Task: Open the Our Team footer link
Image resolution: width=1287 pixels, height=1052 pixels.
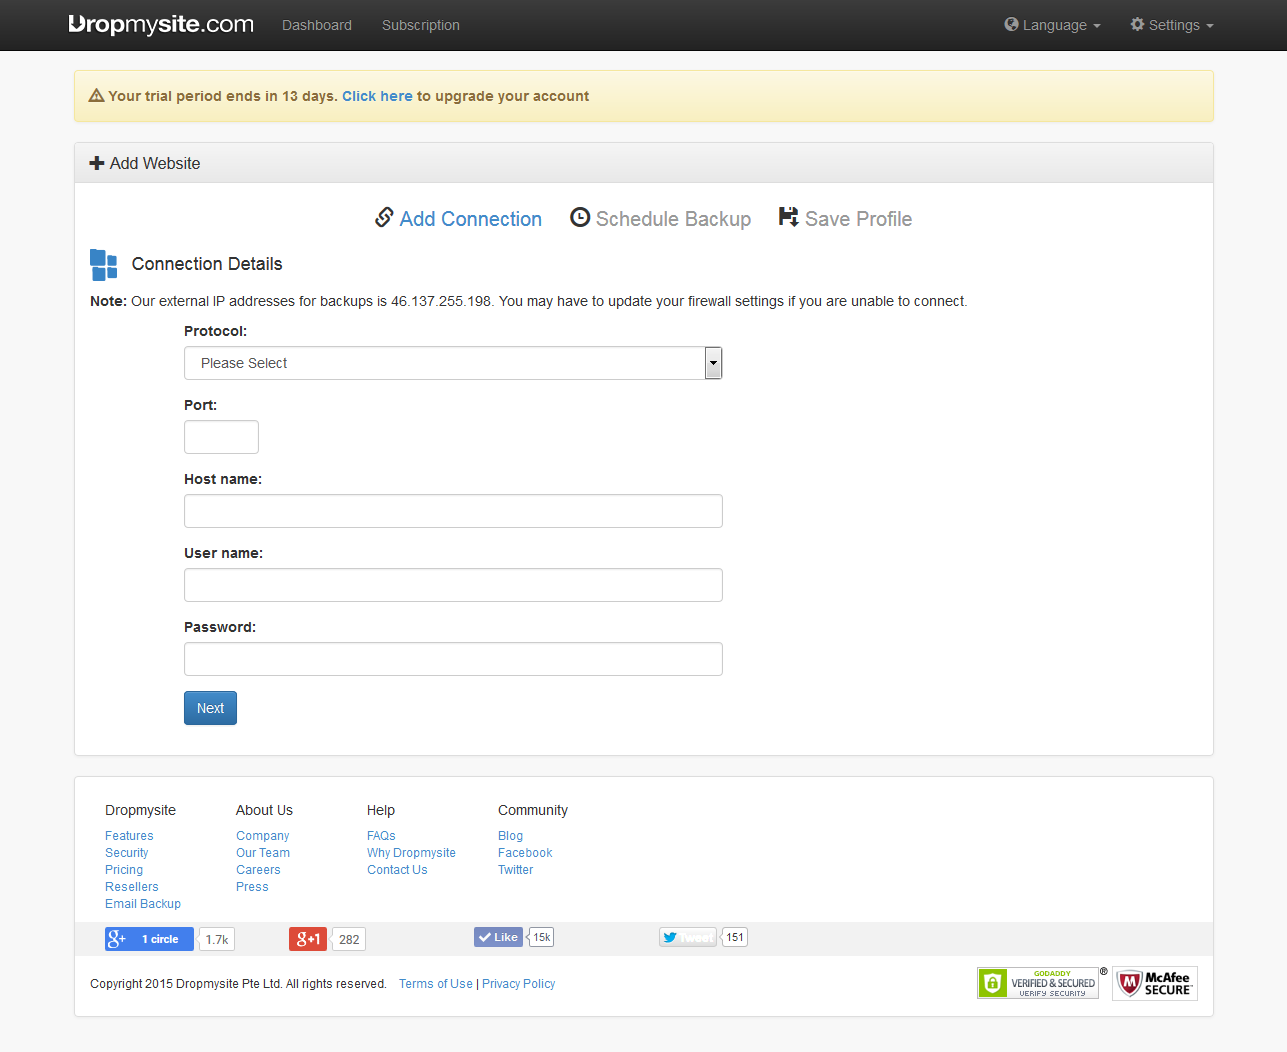Action: coord(263,853)
